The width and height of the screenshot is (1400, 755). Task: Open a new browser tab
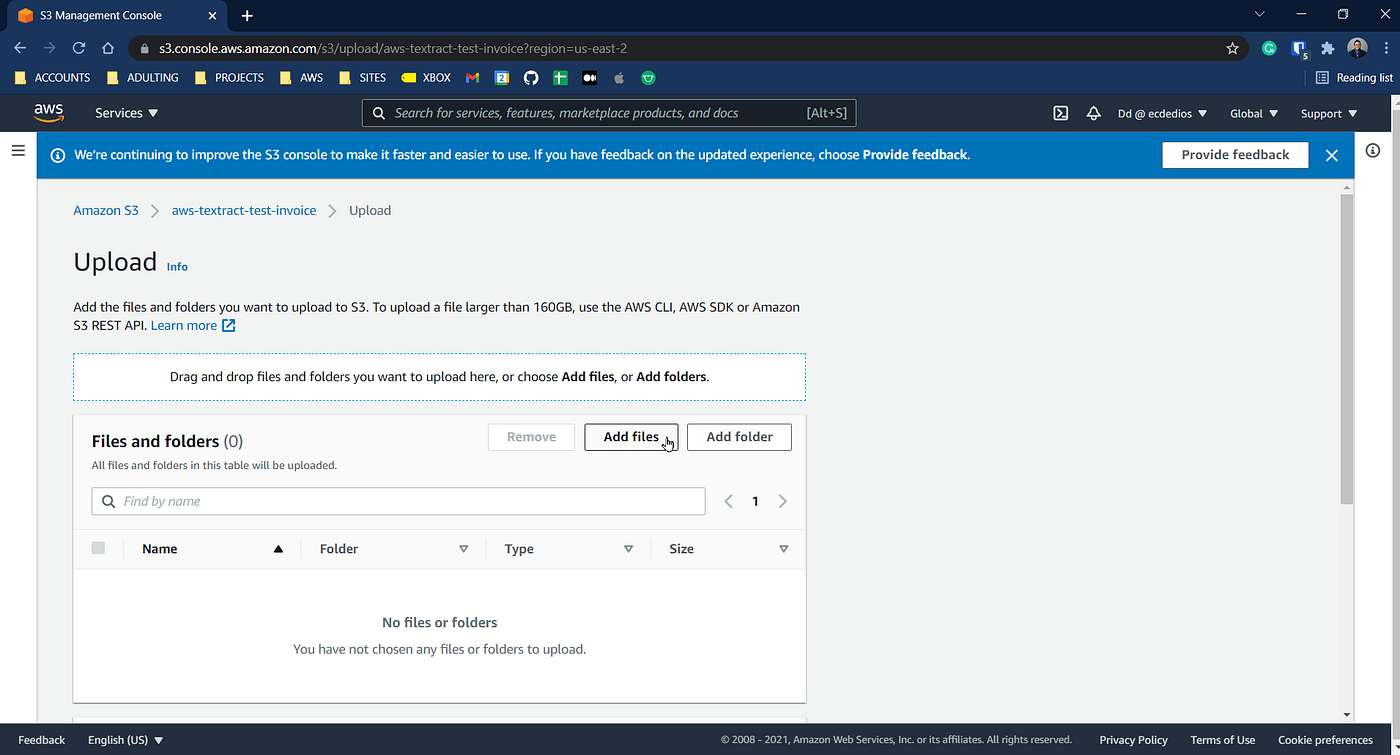pos(247,16)
